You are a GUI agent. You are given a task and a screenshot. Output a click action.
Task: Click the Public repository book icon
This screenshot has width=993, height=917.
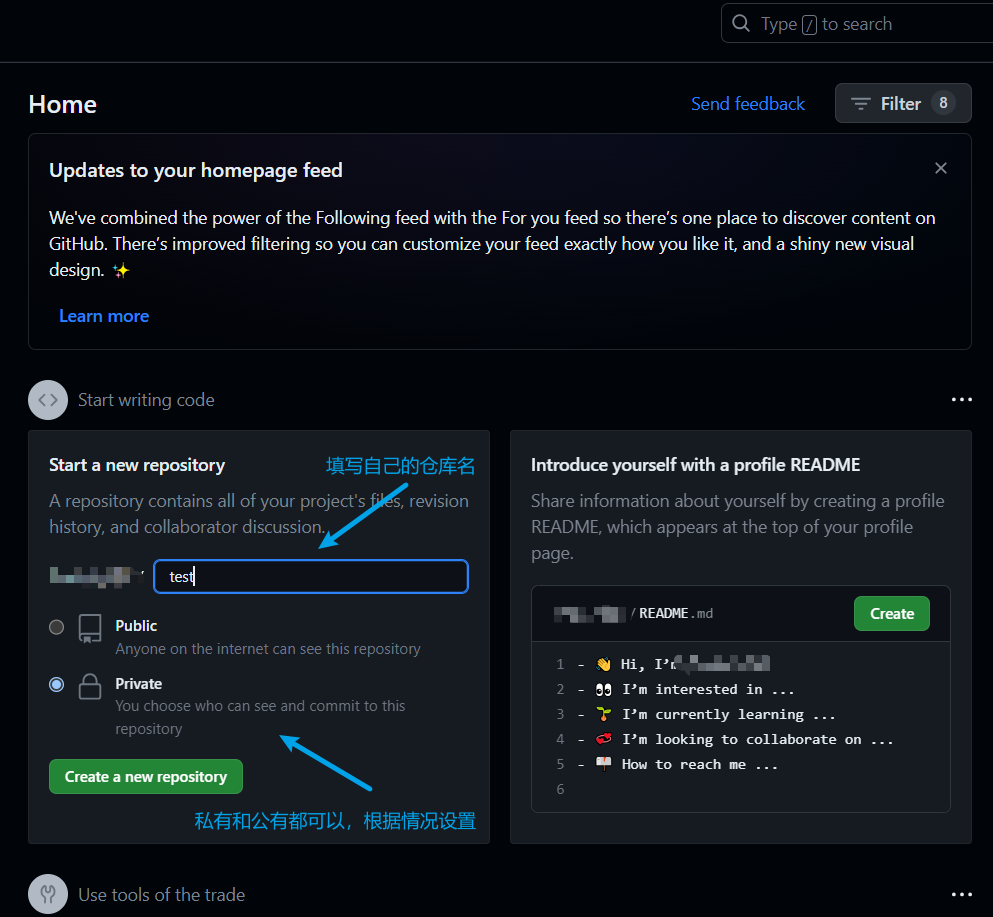(90, 628)
